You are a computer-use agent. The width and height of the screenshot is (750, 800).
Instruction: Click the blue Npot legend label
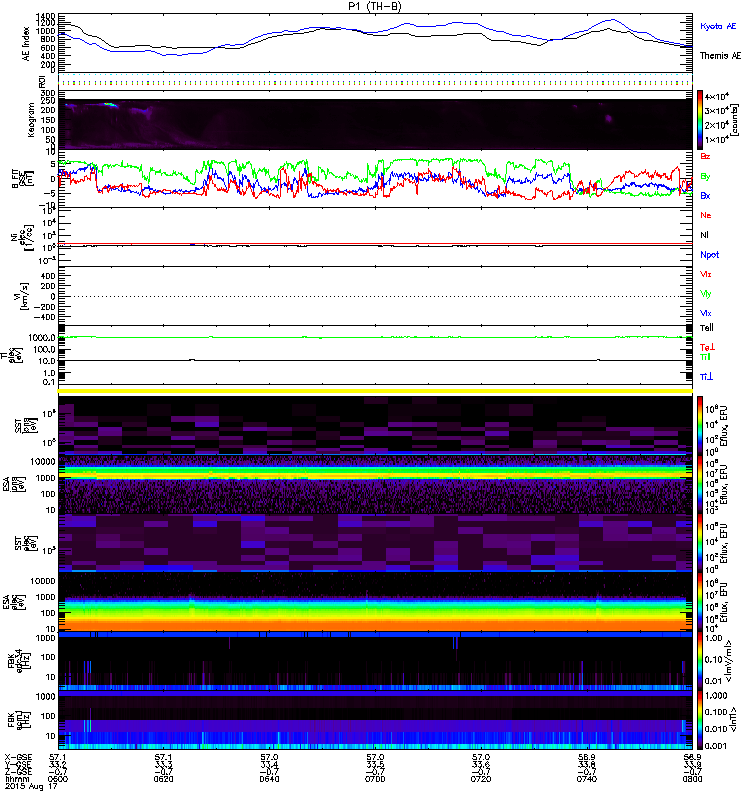coord(709,254)
